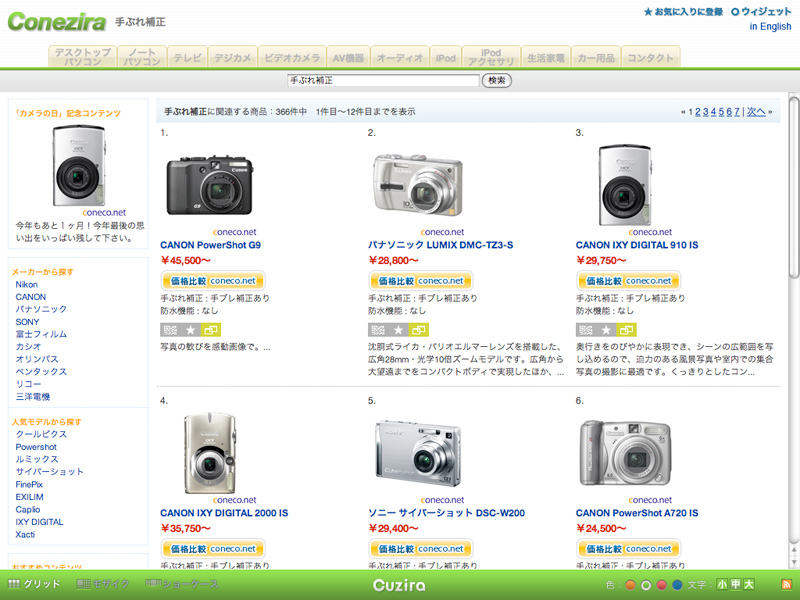
Task: Switch site to English
Action: (x=770, y=27)
